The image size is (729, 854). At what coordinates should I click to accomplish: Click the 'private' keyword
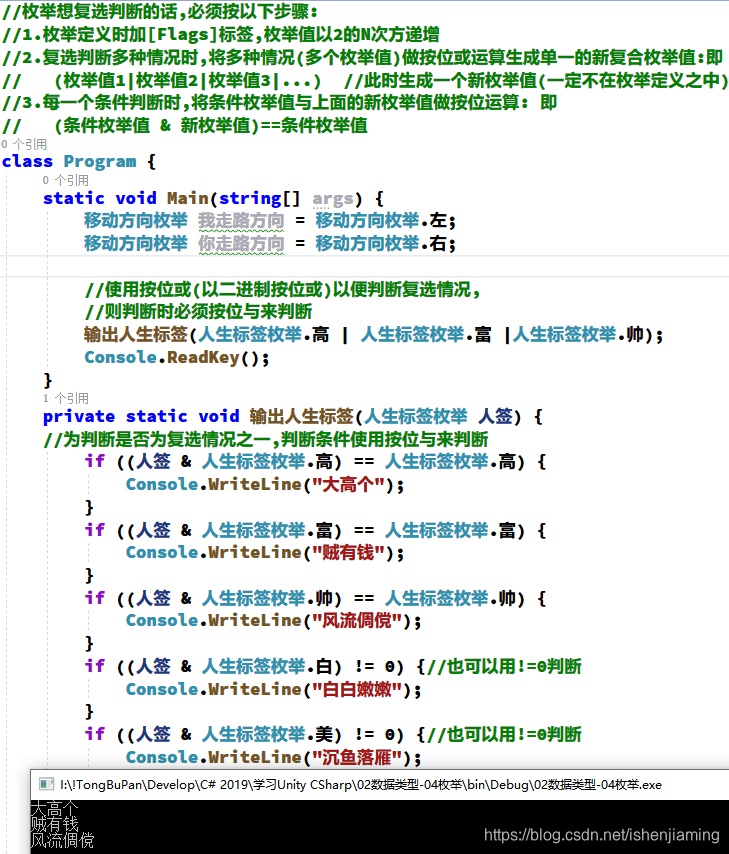[79, 417]
